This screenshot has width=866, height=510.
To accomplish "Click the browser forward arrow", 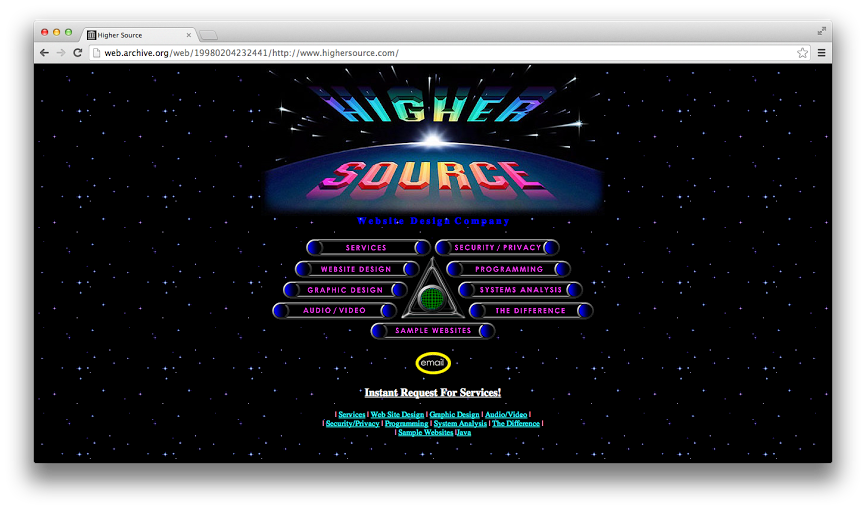I will click(61, 53).
